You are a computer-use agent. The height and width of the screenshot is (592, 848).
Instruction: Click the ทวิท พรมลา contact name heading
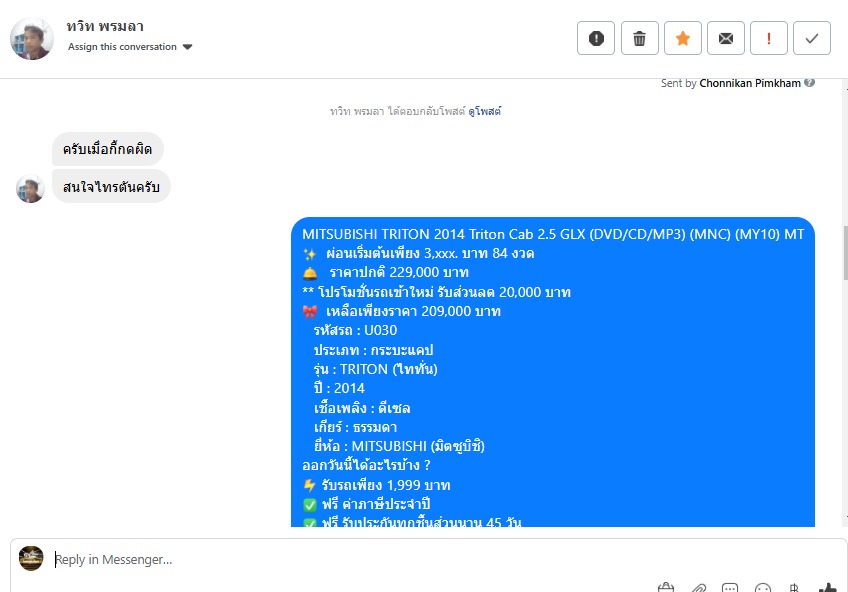coord(105,26)
